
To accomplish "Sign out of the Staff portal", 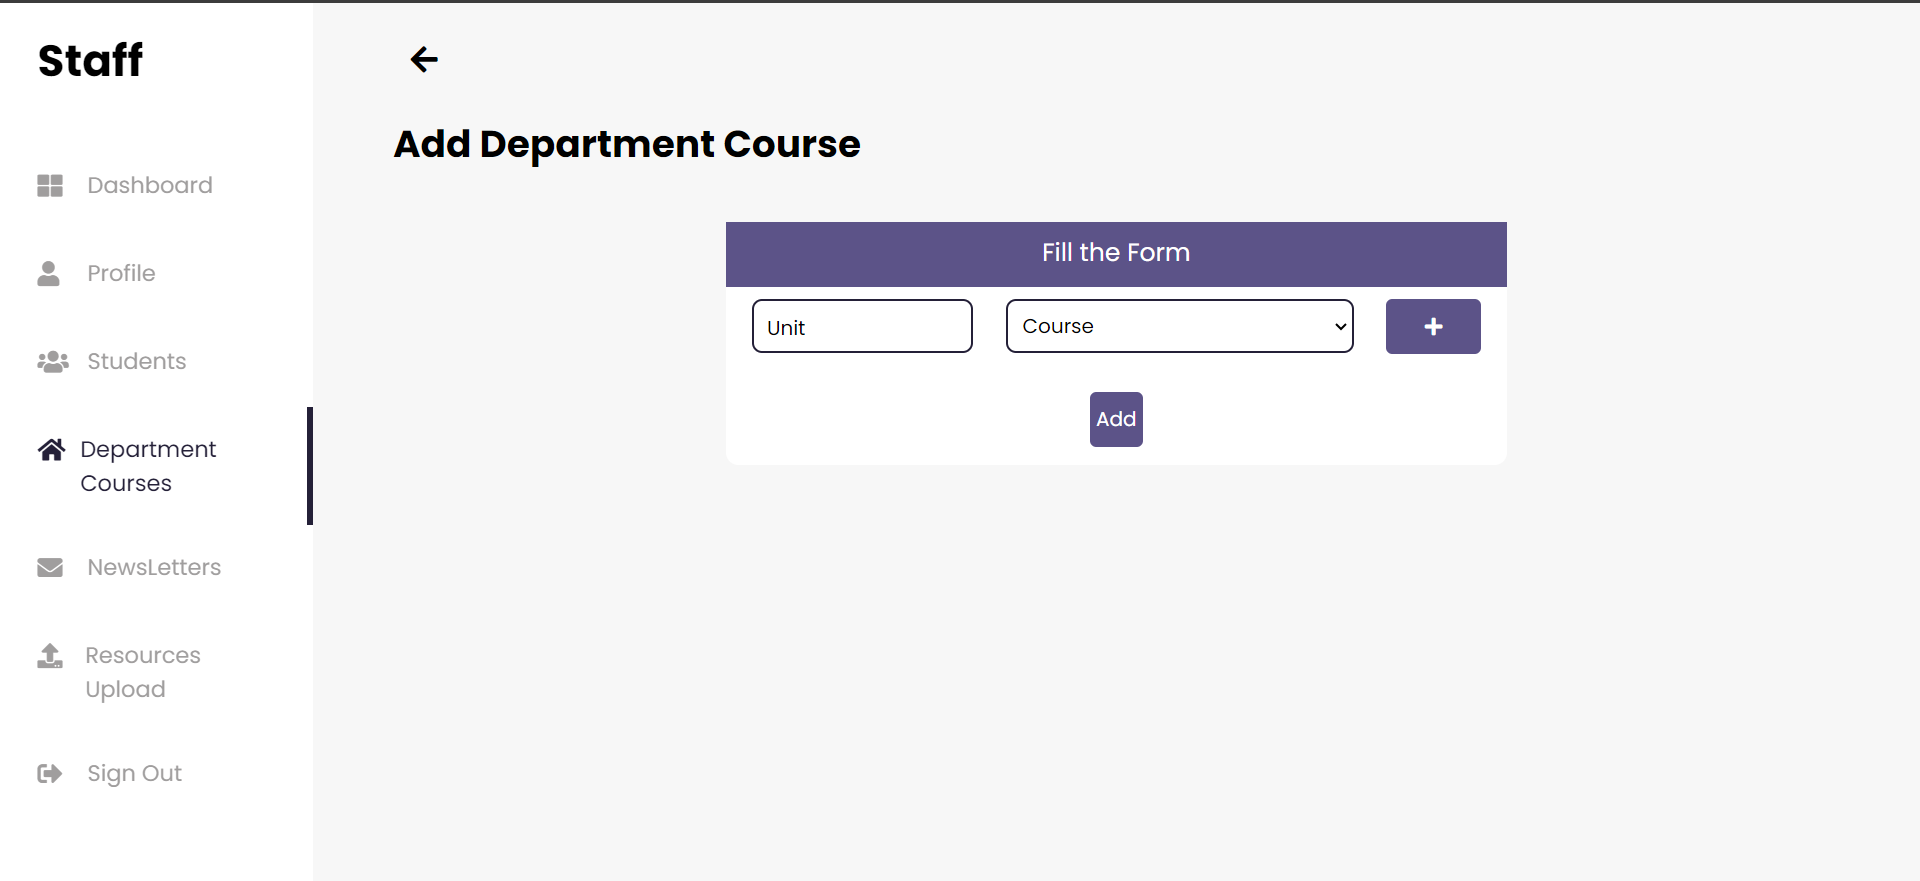I will pyautogui.click(x=134, y=773).
